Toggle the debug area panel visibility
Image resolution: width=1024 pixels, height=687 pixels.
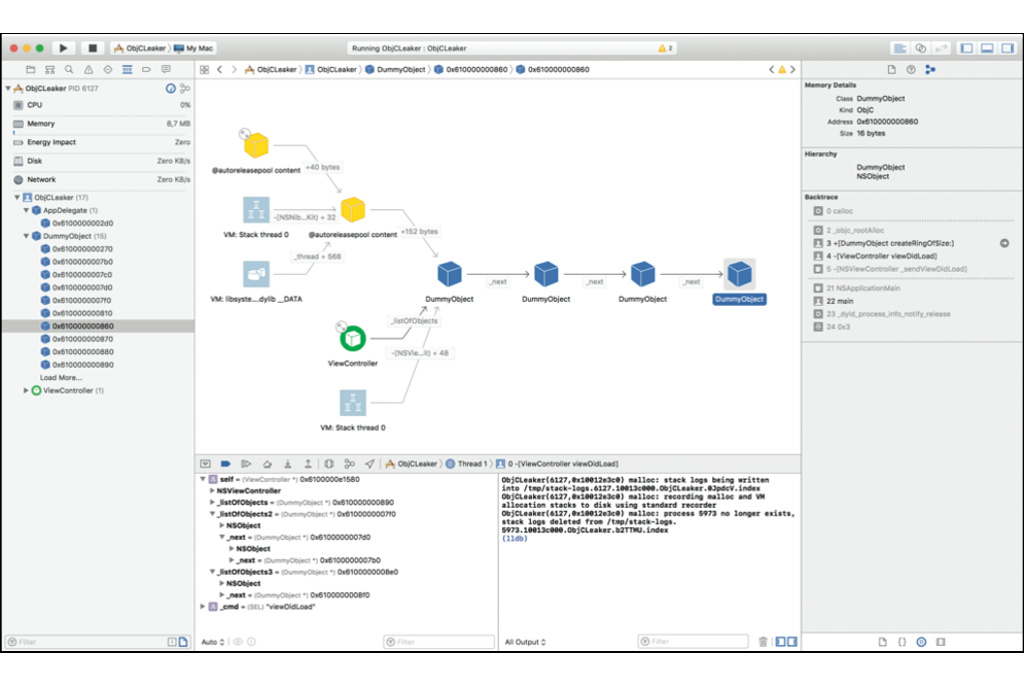point(986,47)
